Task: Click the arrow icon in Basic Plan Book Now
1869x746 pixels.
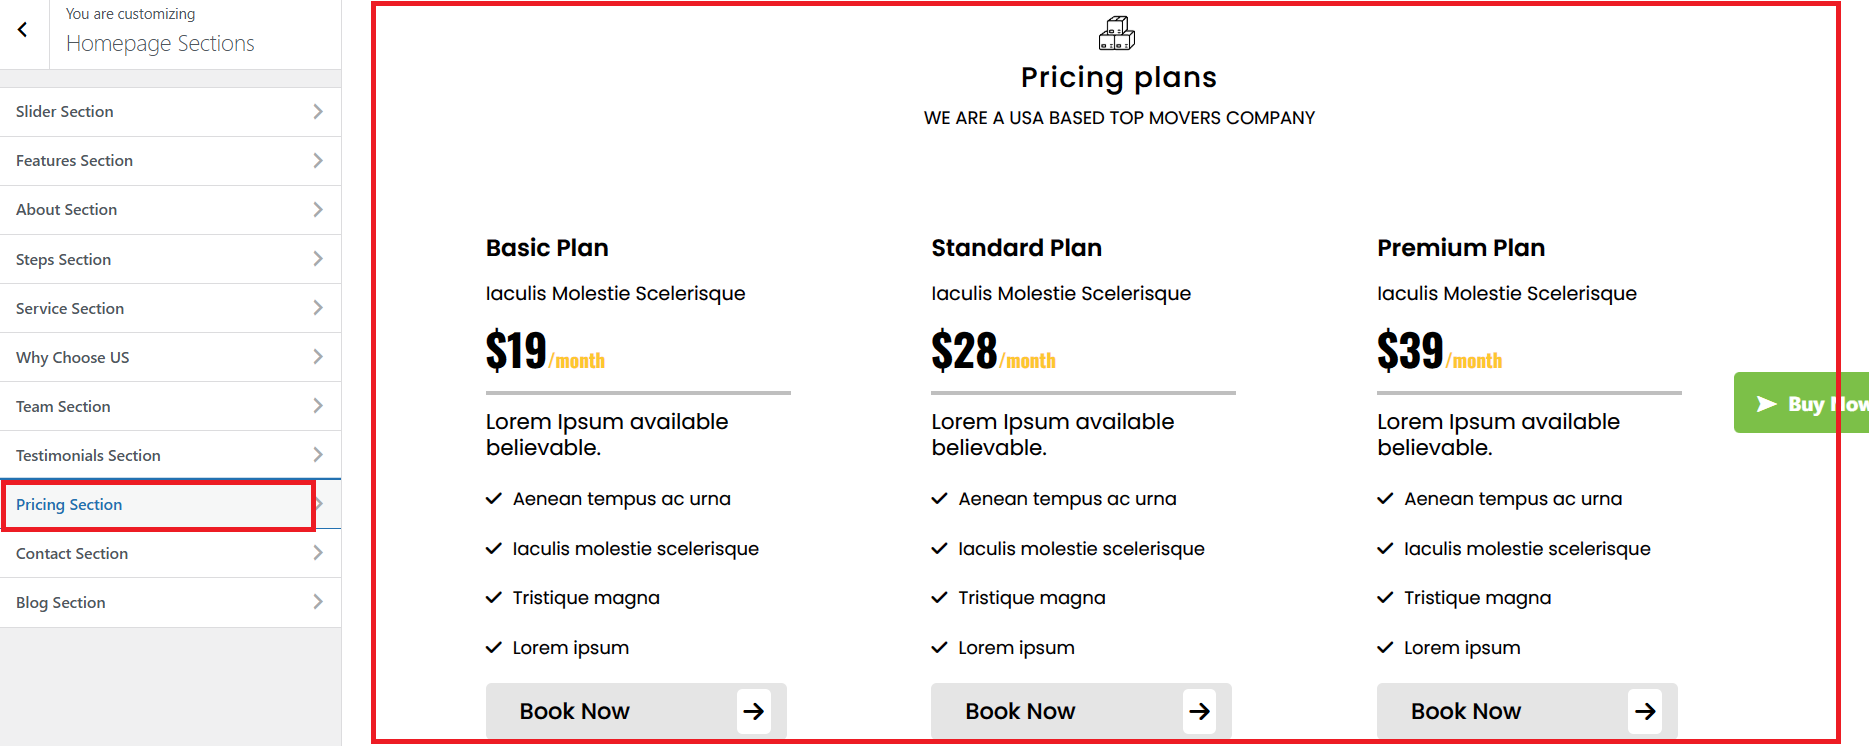Action: pos(754,711)
